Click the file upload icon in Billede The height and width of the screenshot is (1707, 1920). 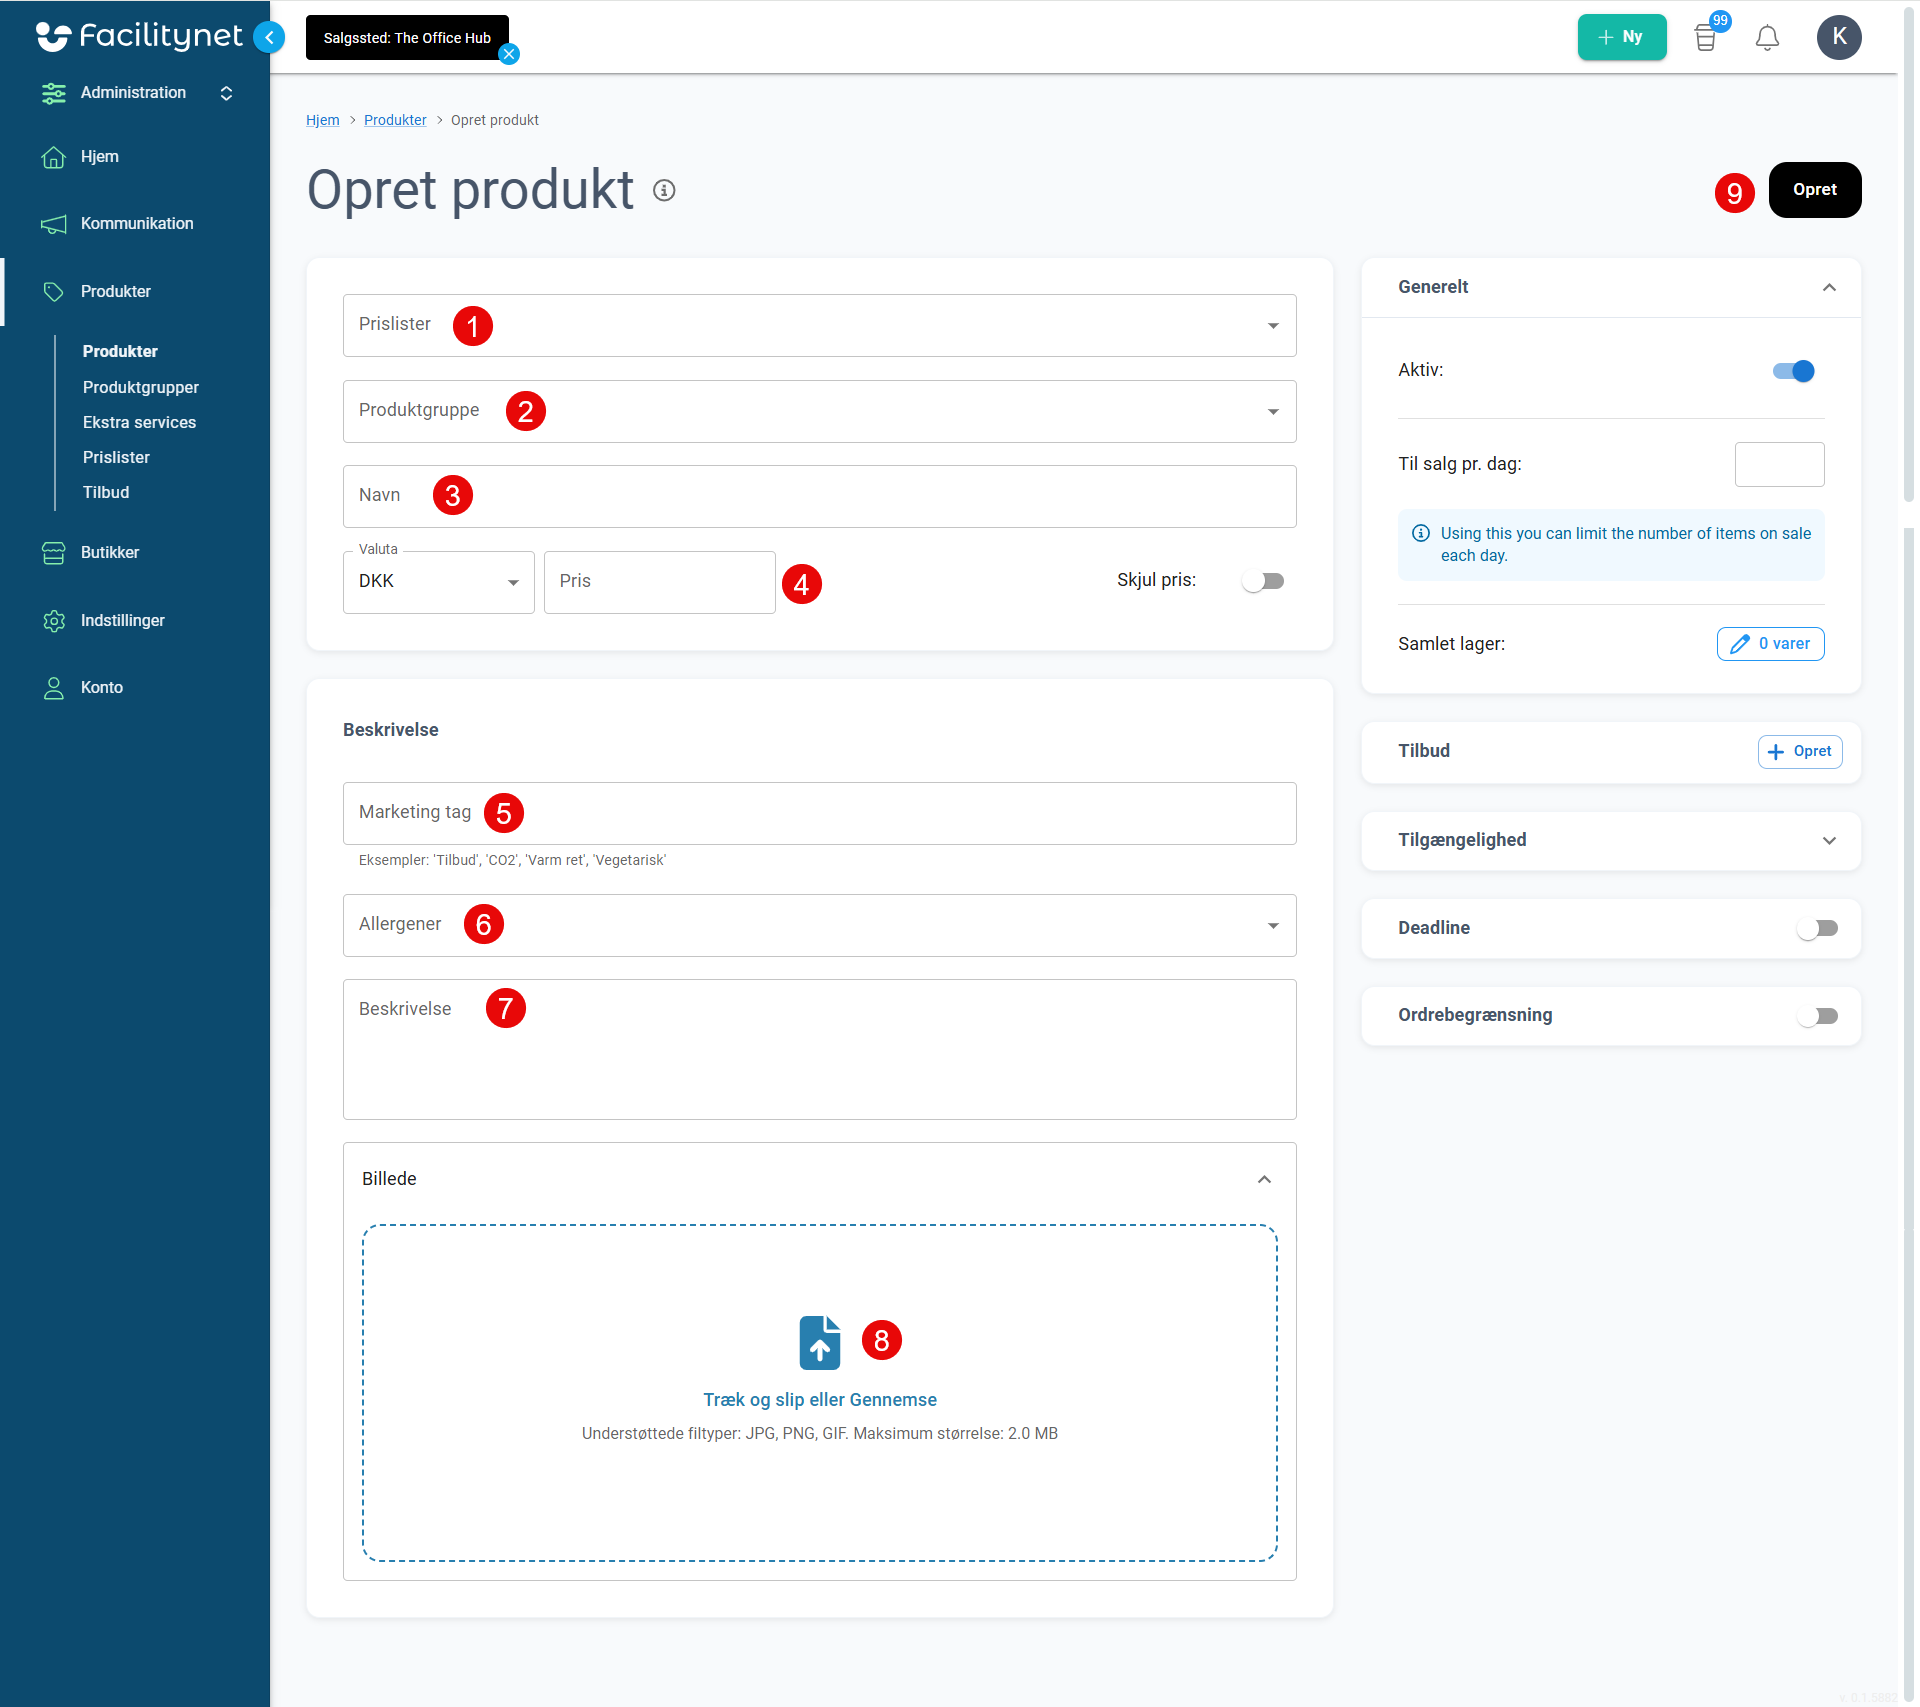[x=819, y=1342]
